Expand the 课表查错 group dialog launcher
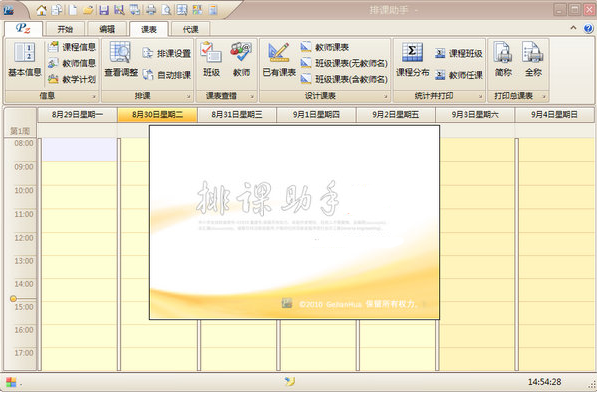Viewport: 597px width, 394px height. [x=252, y=96]
